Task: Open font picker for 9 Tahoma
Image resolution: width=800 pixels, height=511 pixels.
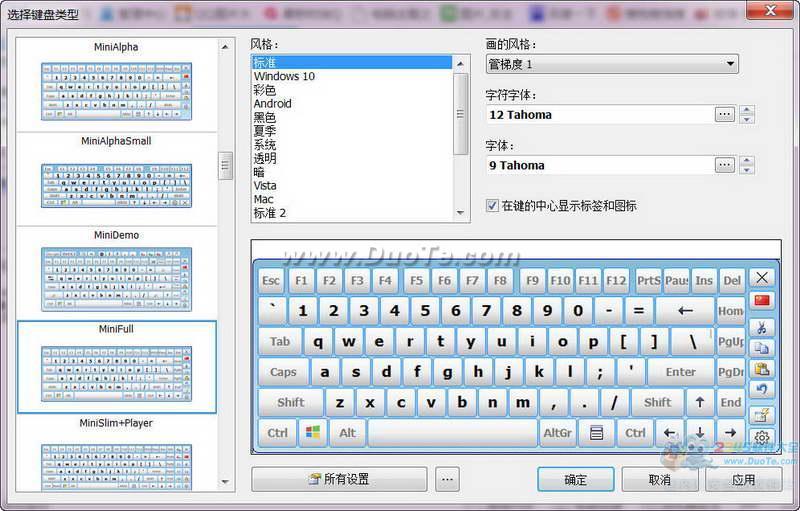Action: (724, 165)
